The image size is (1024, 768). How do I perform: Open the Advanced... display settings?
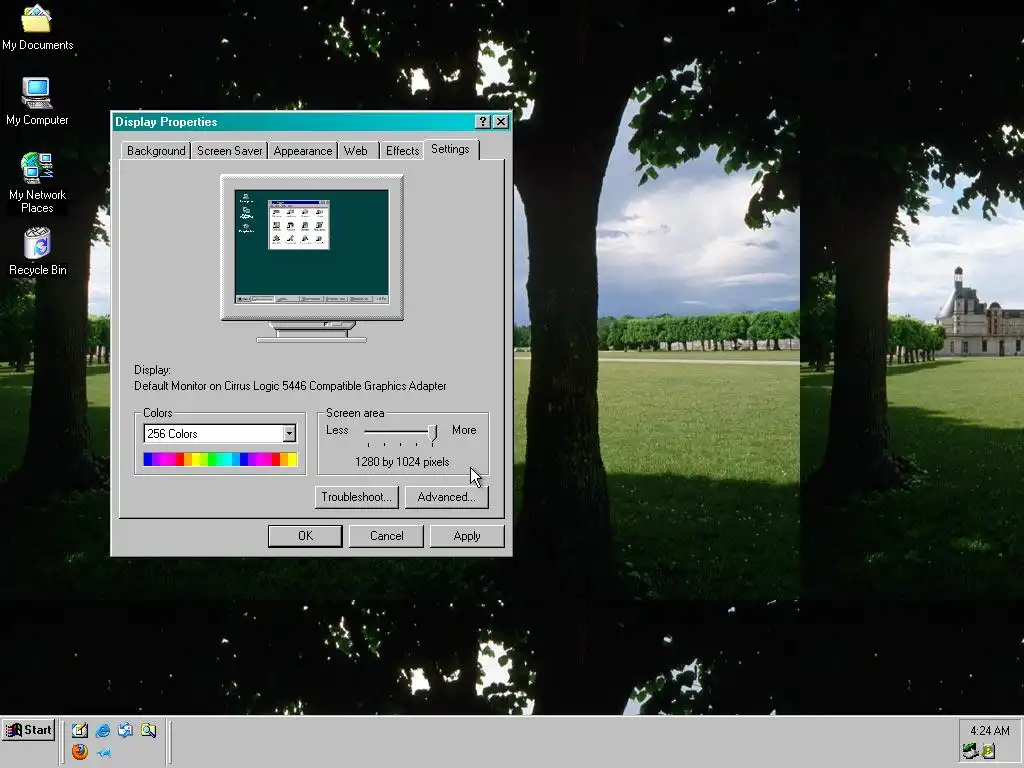tap(447, 497)
